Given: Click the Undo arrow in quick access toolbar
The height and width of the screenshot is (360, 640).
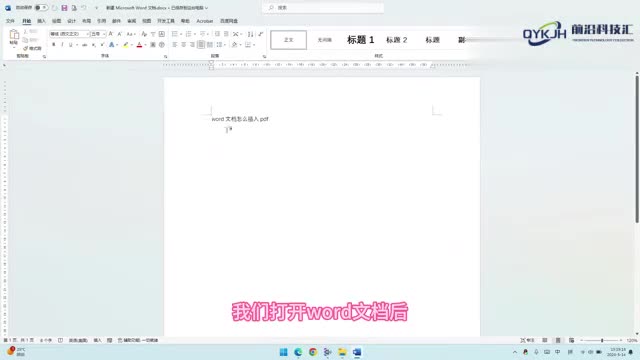Looking at the screenshot, I should coord(84,8).
